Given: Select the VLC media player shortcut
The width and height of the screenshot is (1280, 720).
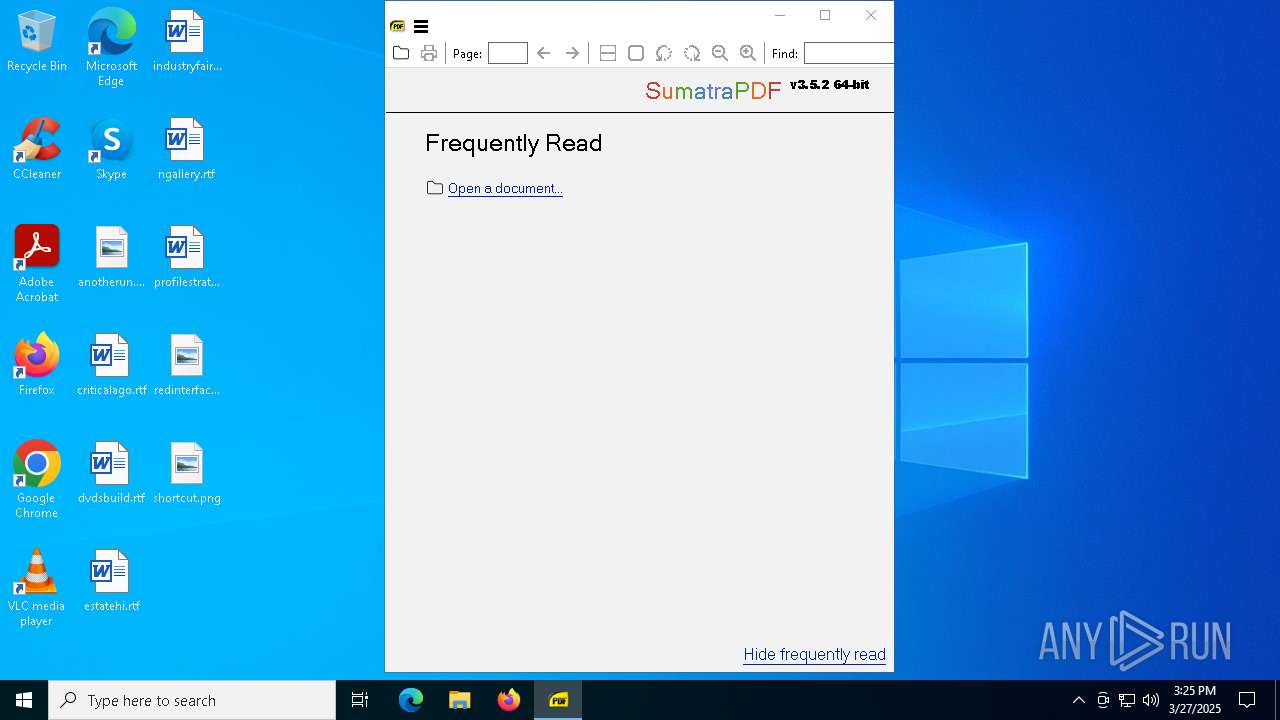Looking at the screenshot, I should 37,588.
